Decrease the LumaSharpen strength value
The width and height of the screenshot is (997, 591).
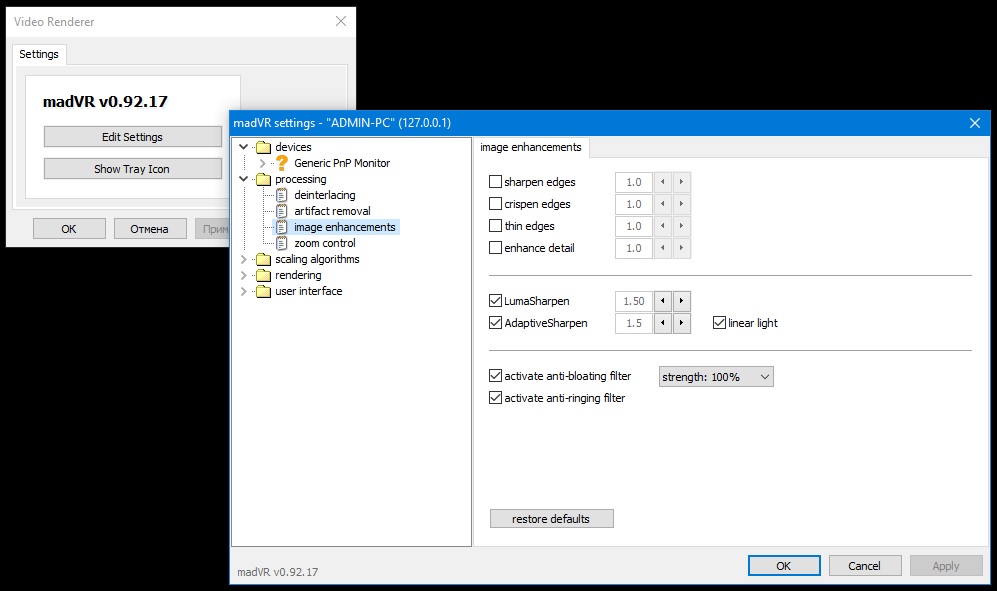pos(663,301)
